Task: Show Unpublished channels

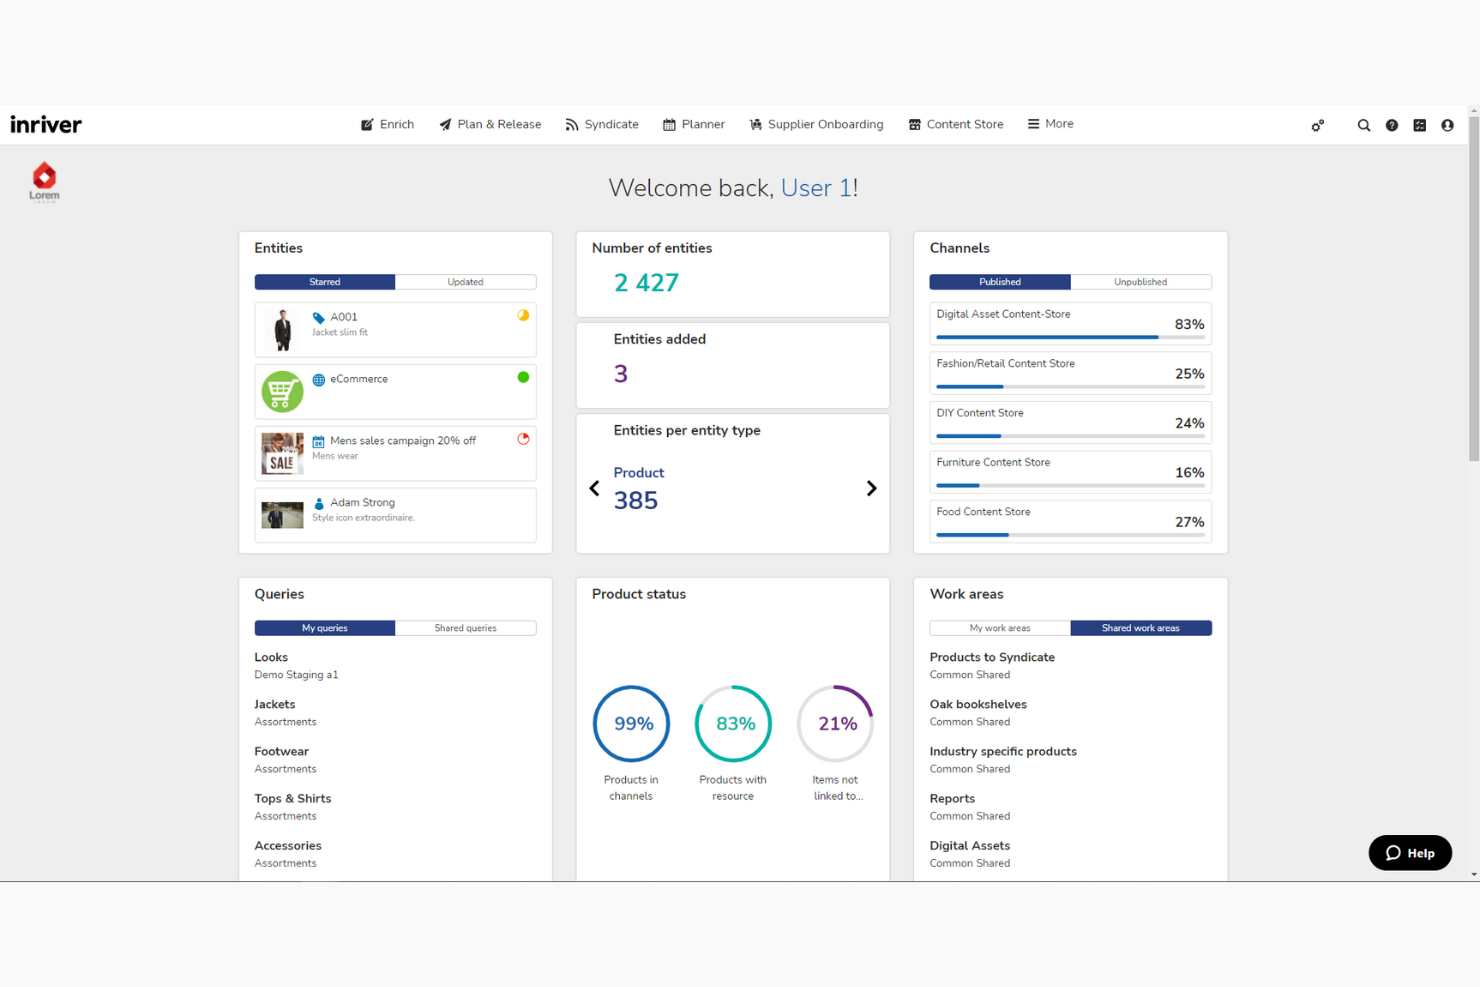Action: (x=1141, y=282)
